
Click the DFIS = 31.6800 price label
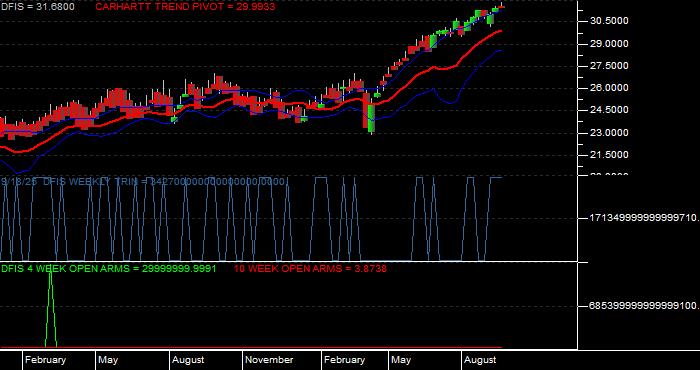click(x=38, y=7)
